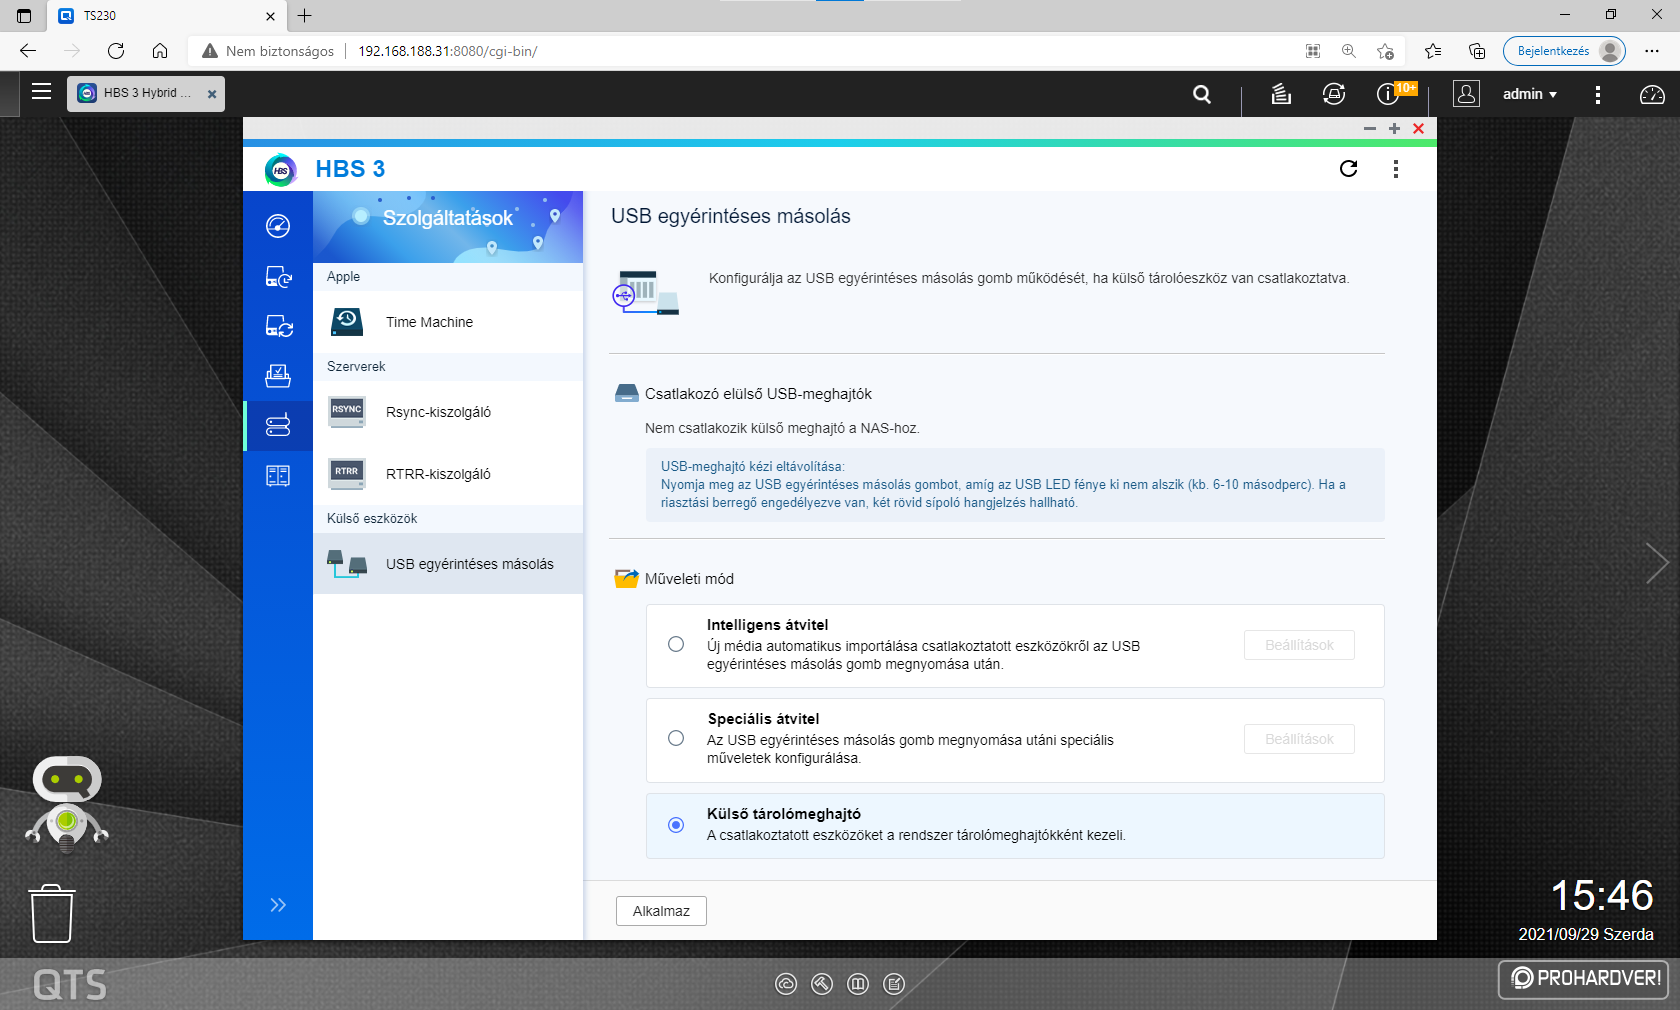Open QTS external devices icon
This screenshot has width=1680, height=1010.
[1334, 94]
